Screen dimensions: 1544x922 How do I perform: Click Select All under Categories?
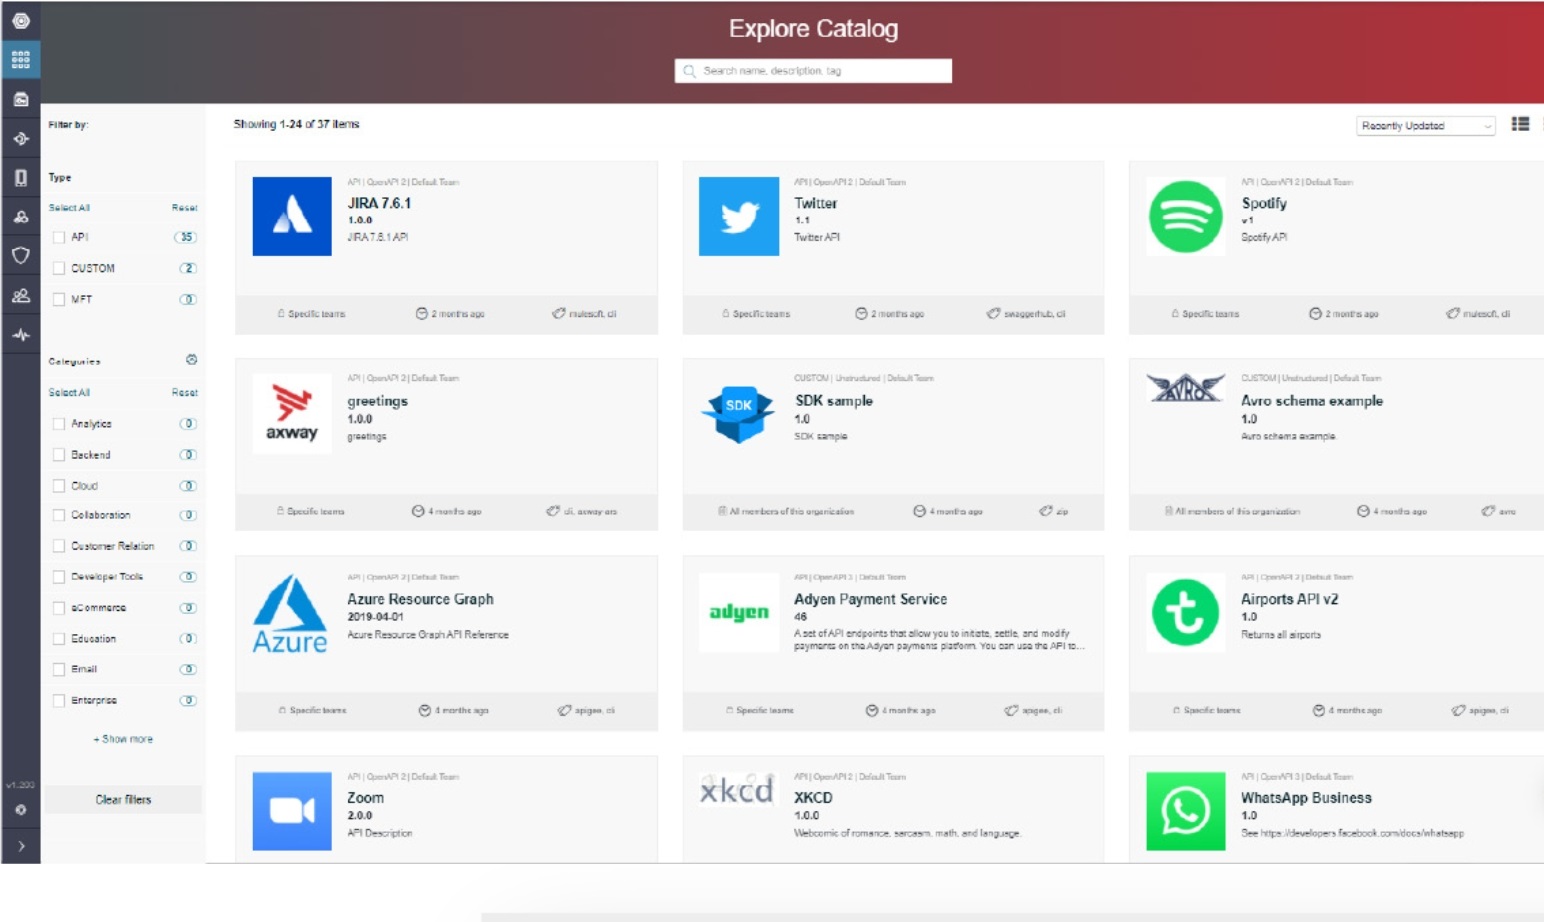tap(69, 393)
